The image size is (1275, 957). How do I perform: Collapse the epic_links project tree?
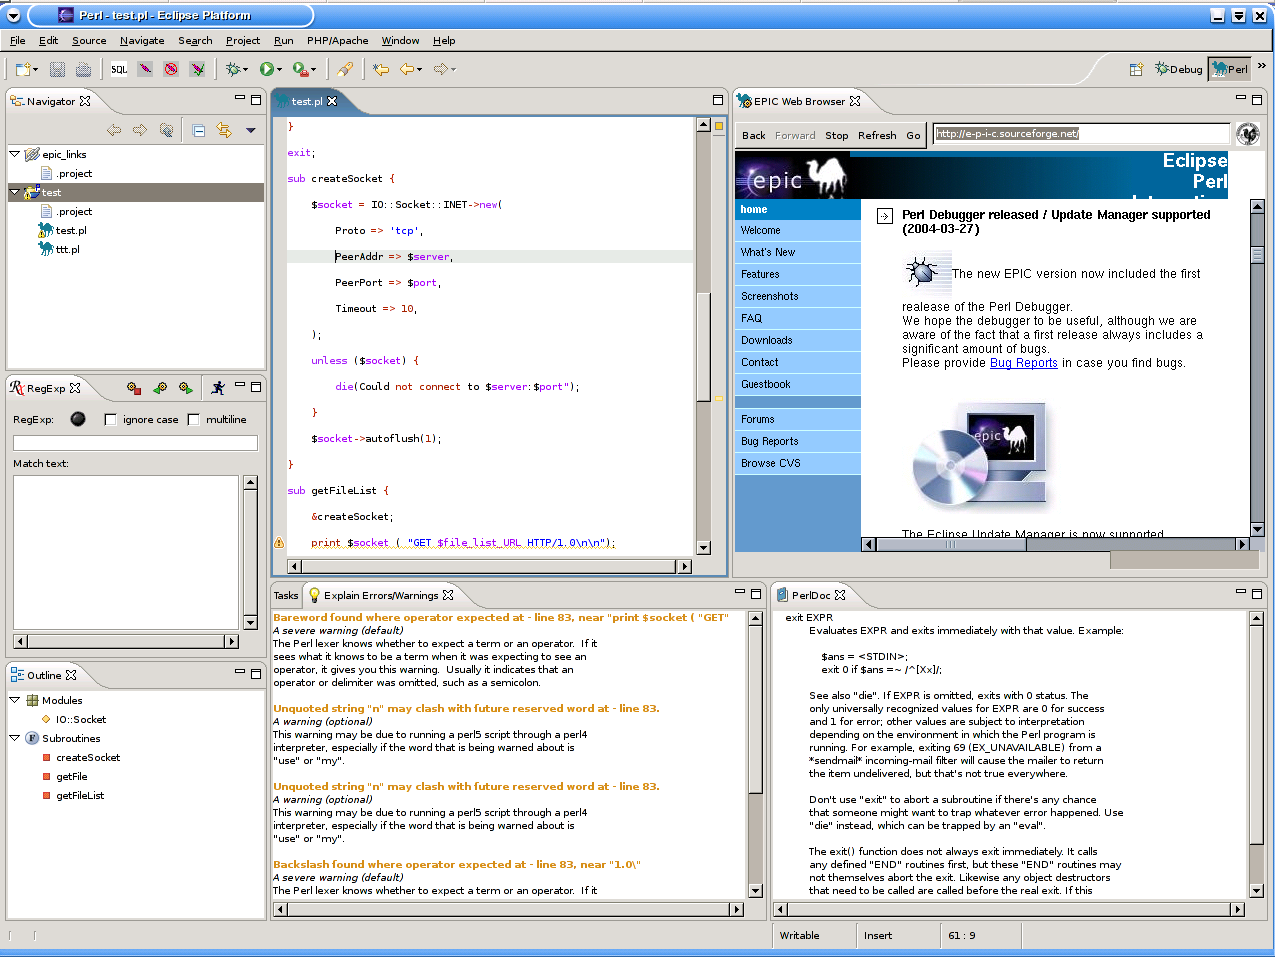pyautogui.click(x=15, y=154)
